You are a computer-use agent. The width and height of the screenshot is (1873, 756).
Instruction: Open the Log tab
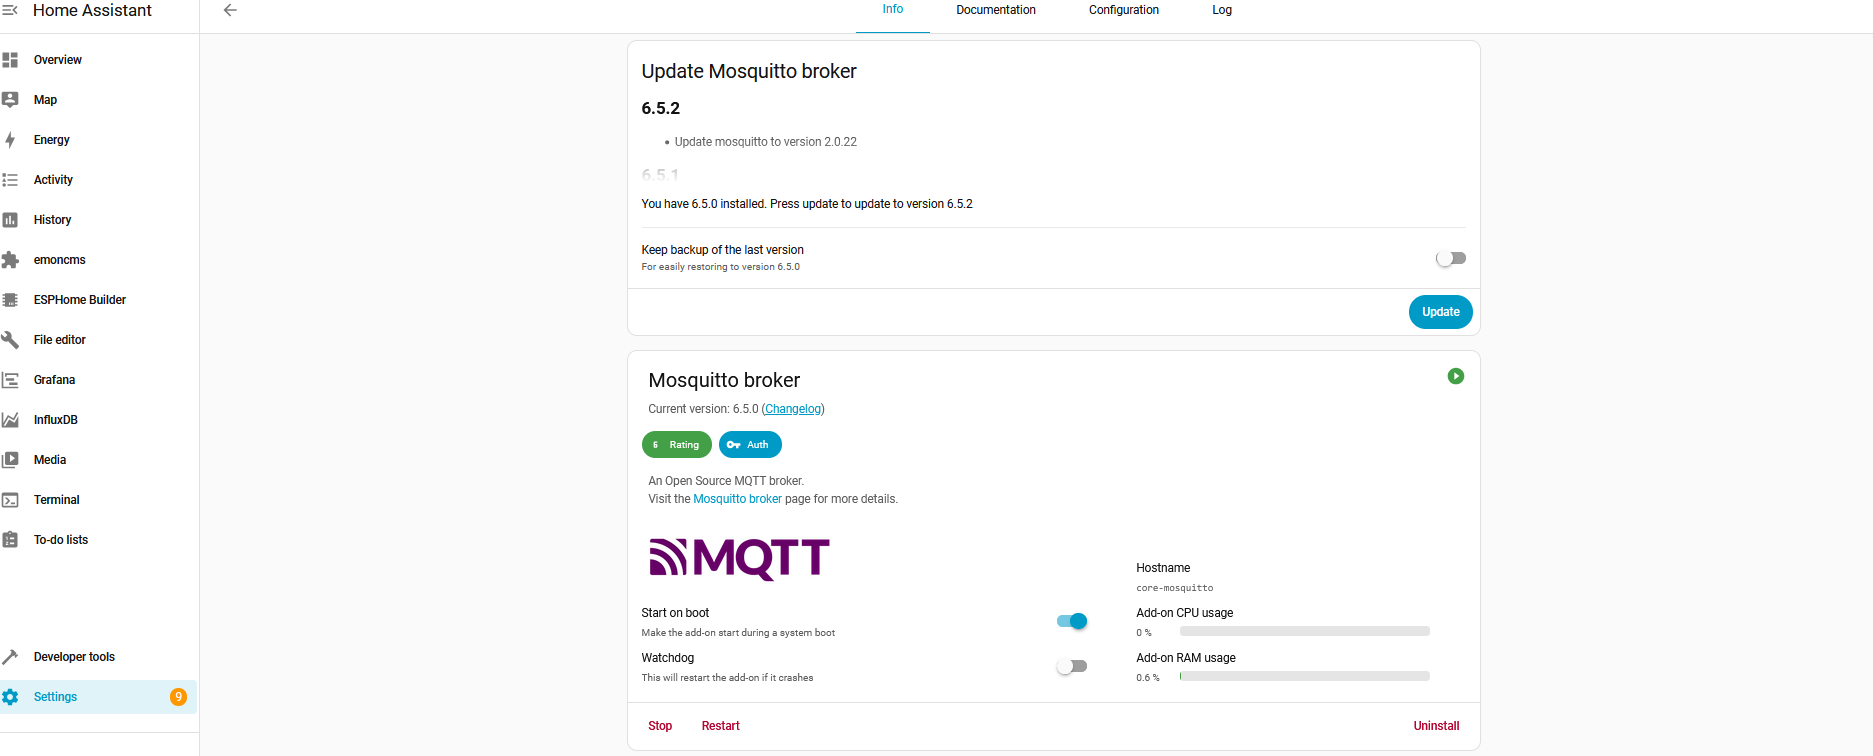[x=1221, y=10]
